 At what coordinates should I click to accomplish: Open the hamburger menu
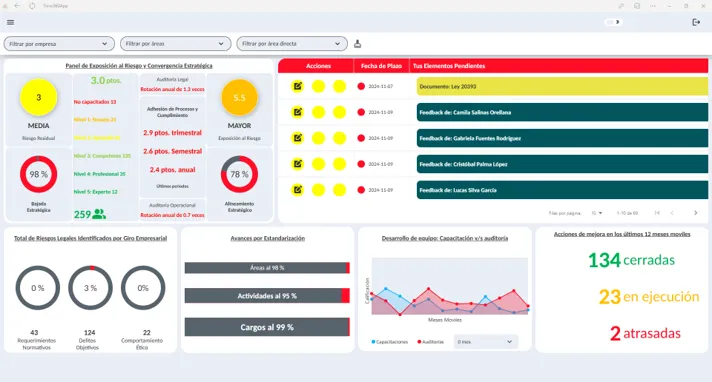pyautogui.click(x=10, y=22)
